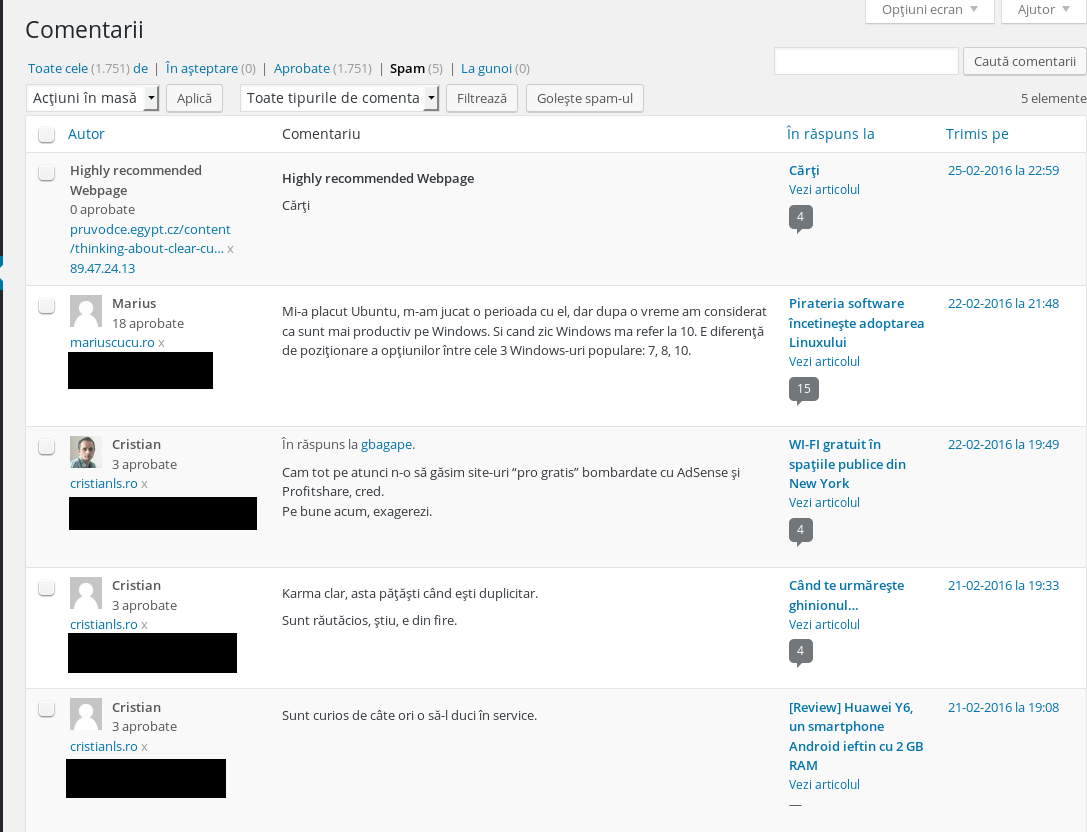Click the bubble for the Când te urmărește ghinionul row
This screenshot has height=832, width=1087.
tap(801, 652)
